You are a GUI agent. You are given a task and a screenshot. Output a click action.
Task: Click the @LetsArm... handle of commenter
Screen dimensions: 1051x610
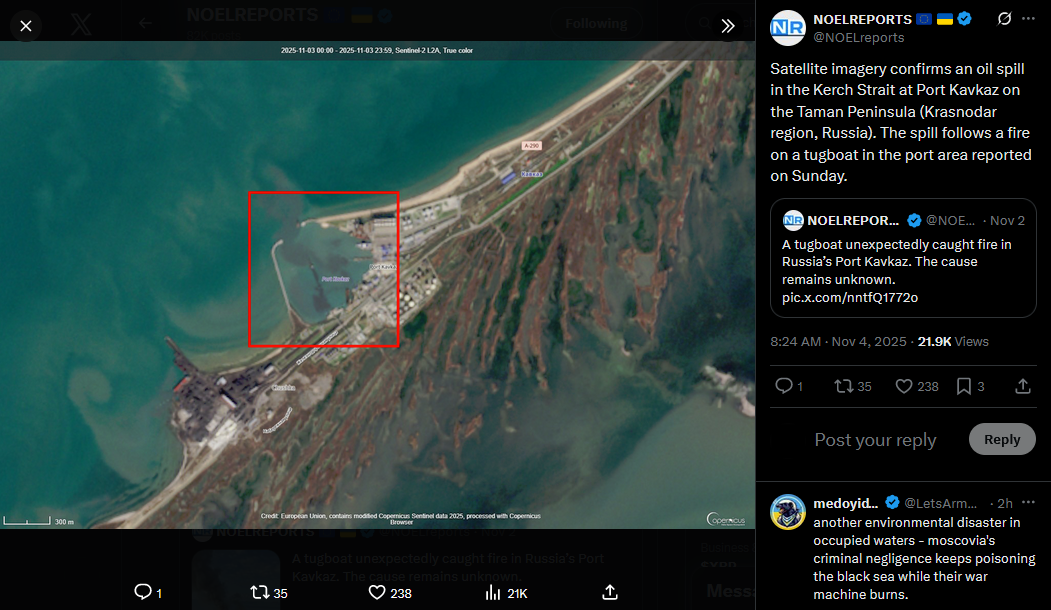(940, 503)
